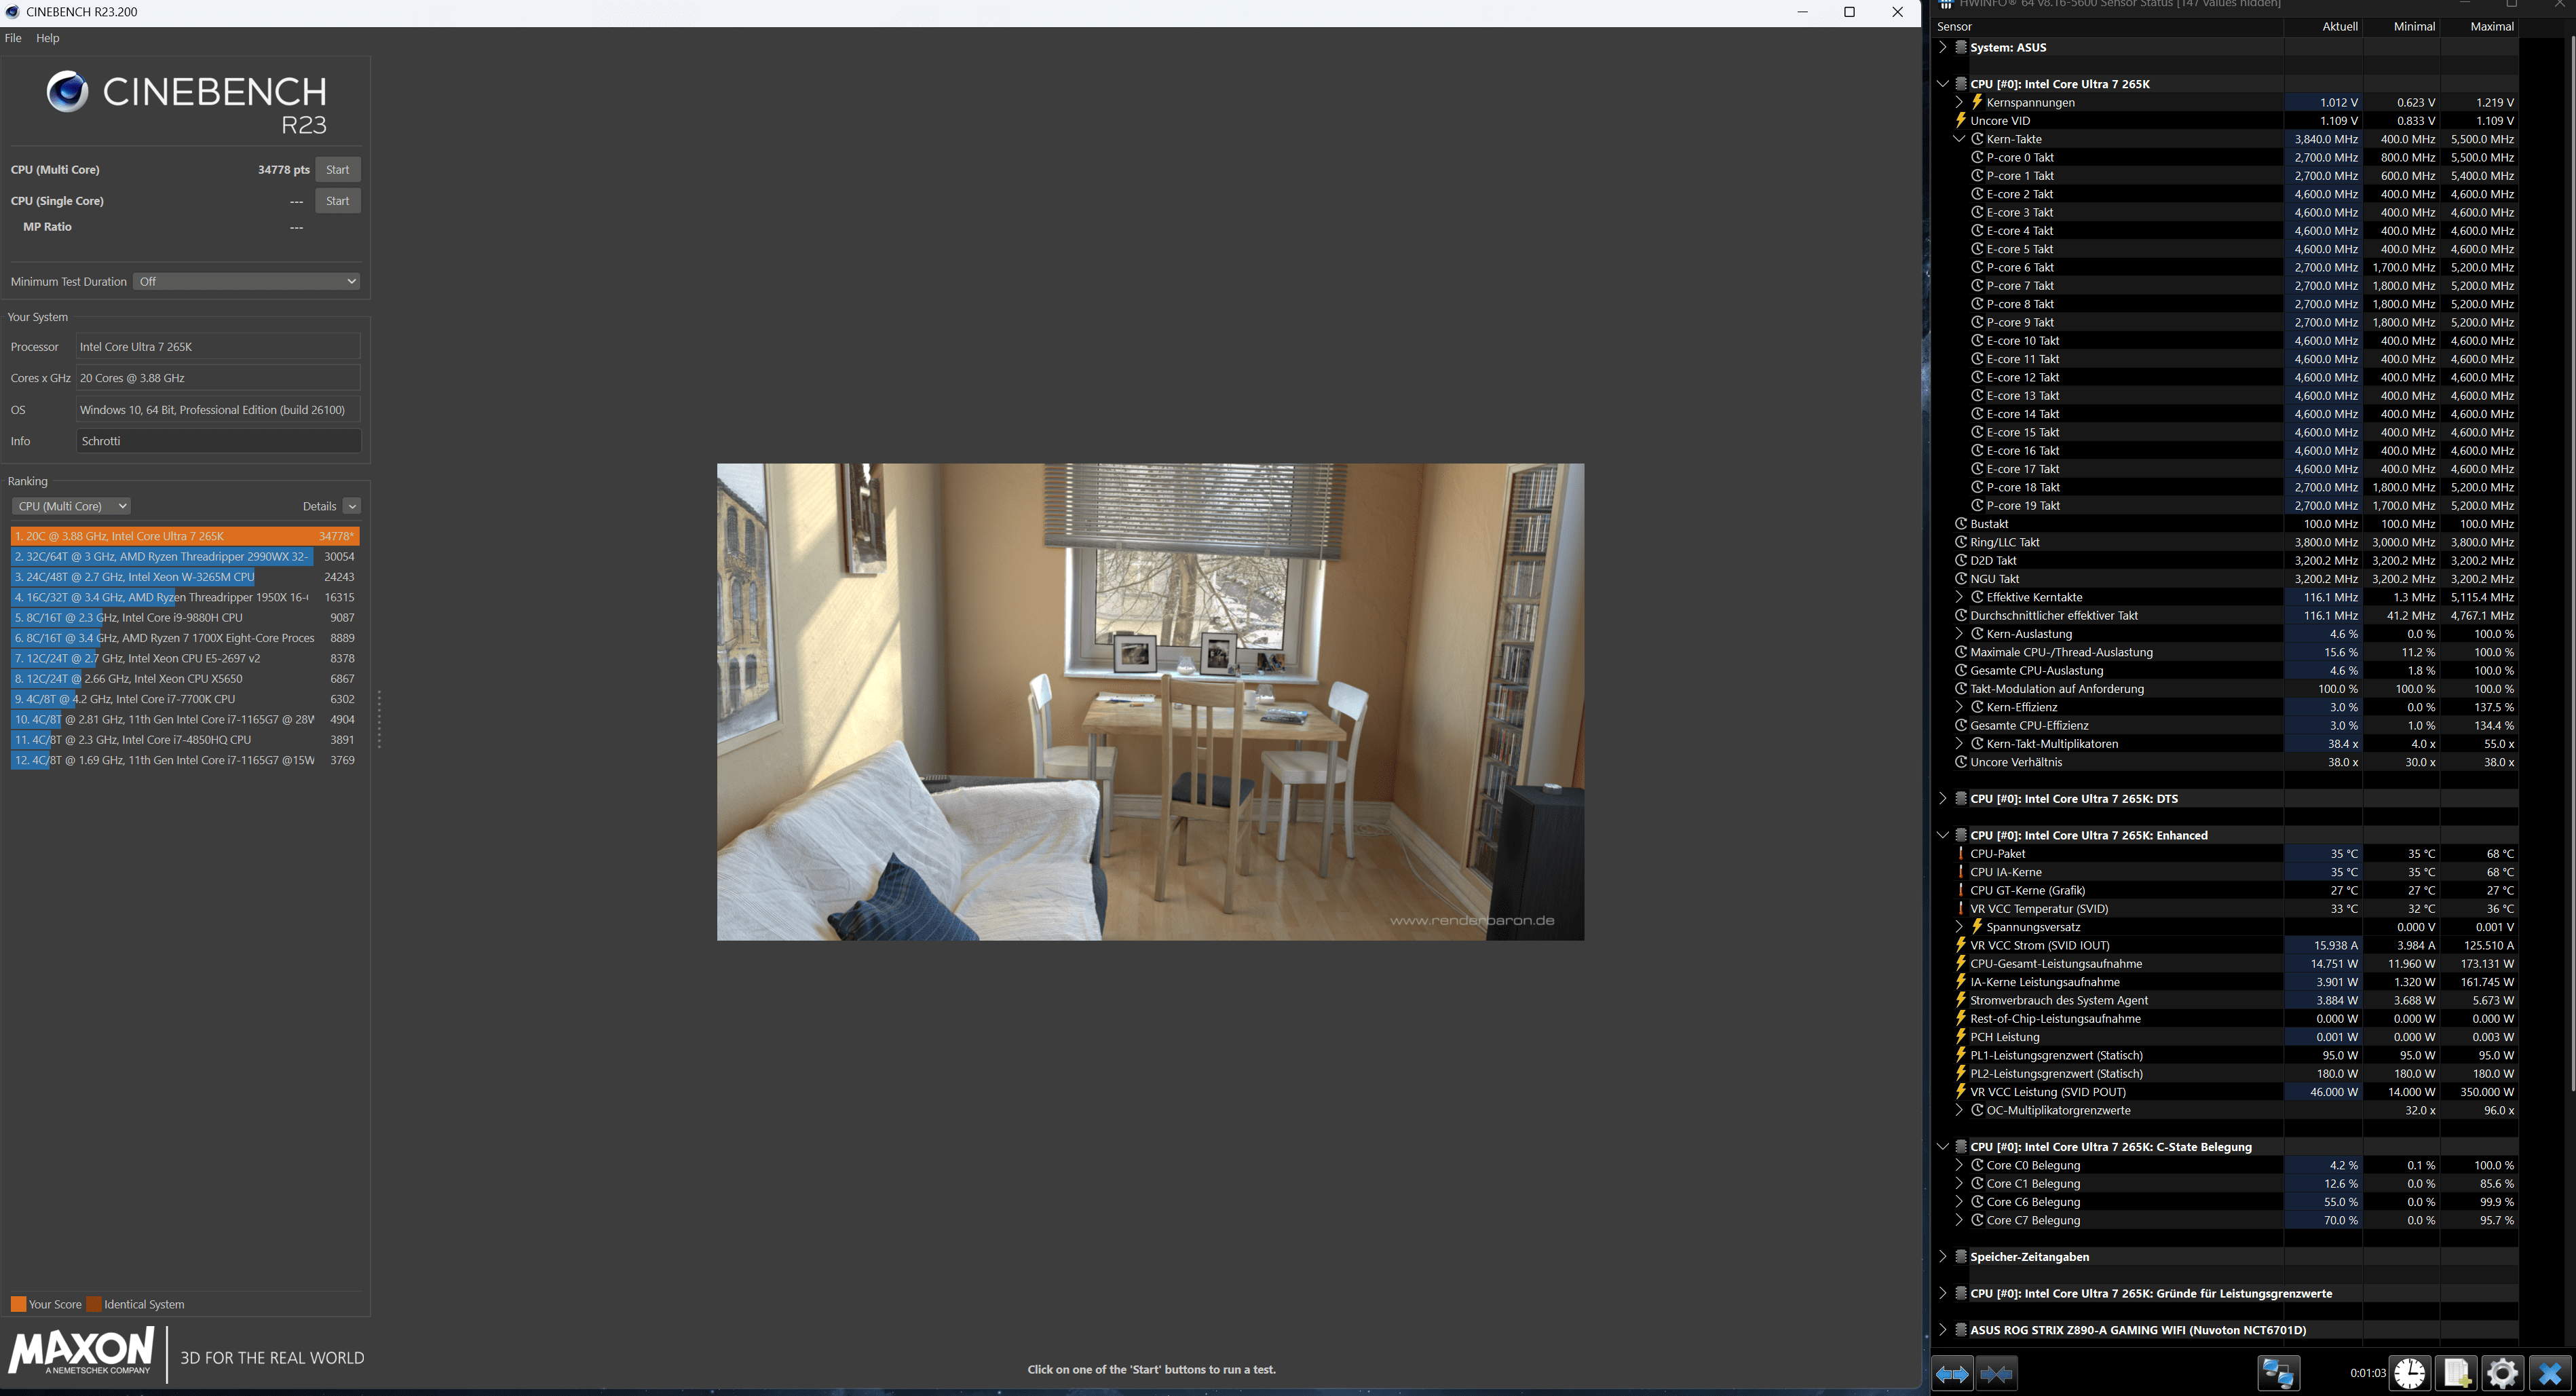The width and height of the screenshot is (2576, 1396).
Task: Open HWiNFO sensor settings gear
Action: [2502, 1373]
